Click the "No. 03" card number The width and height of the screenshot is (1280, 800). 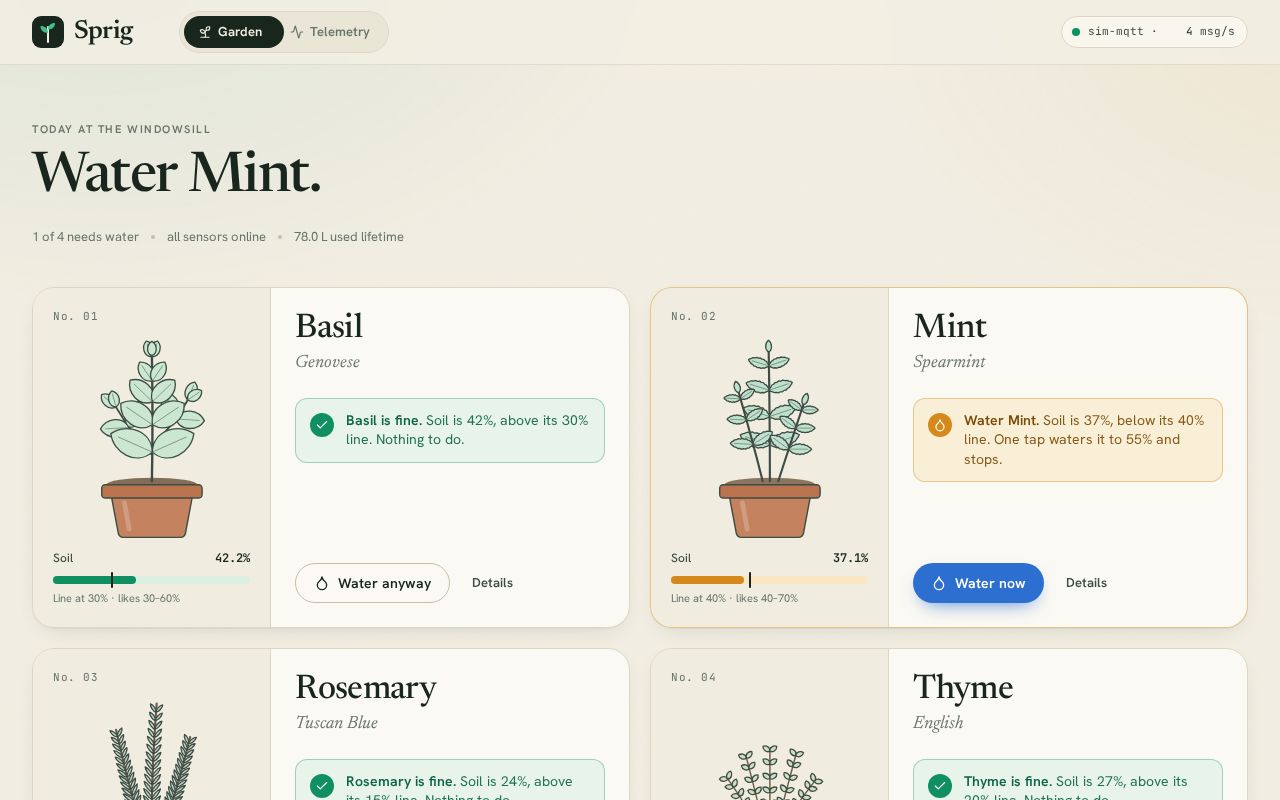(76, 677)
